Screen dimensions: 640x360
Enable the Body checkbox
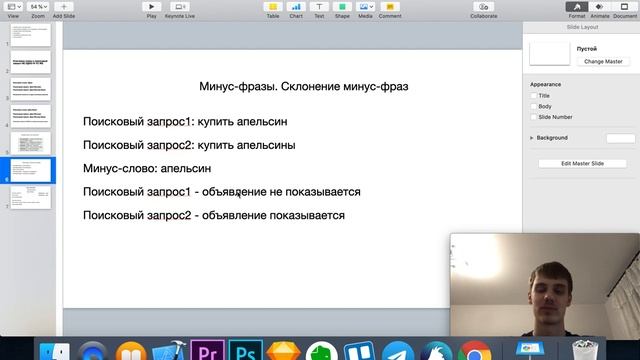coord(533,106)
